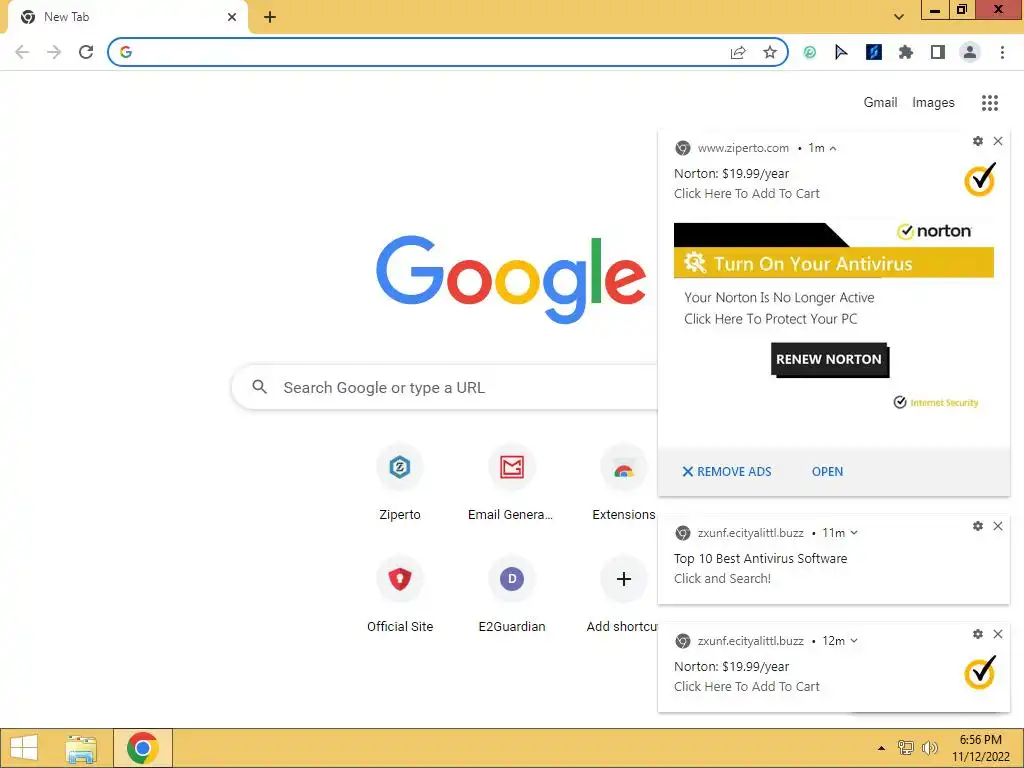Open Chrome three-dot menu
This screenshot has width=1024, height=768.
click(1002, 52)
